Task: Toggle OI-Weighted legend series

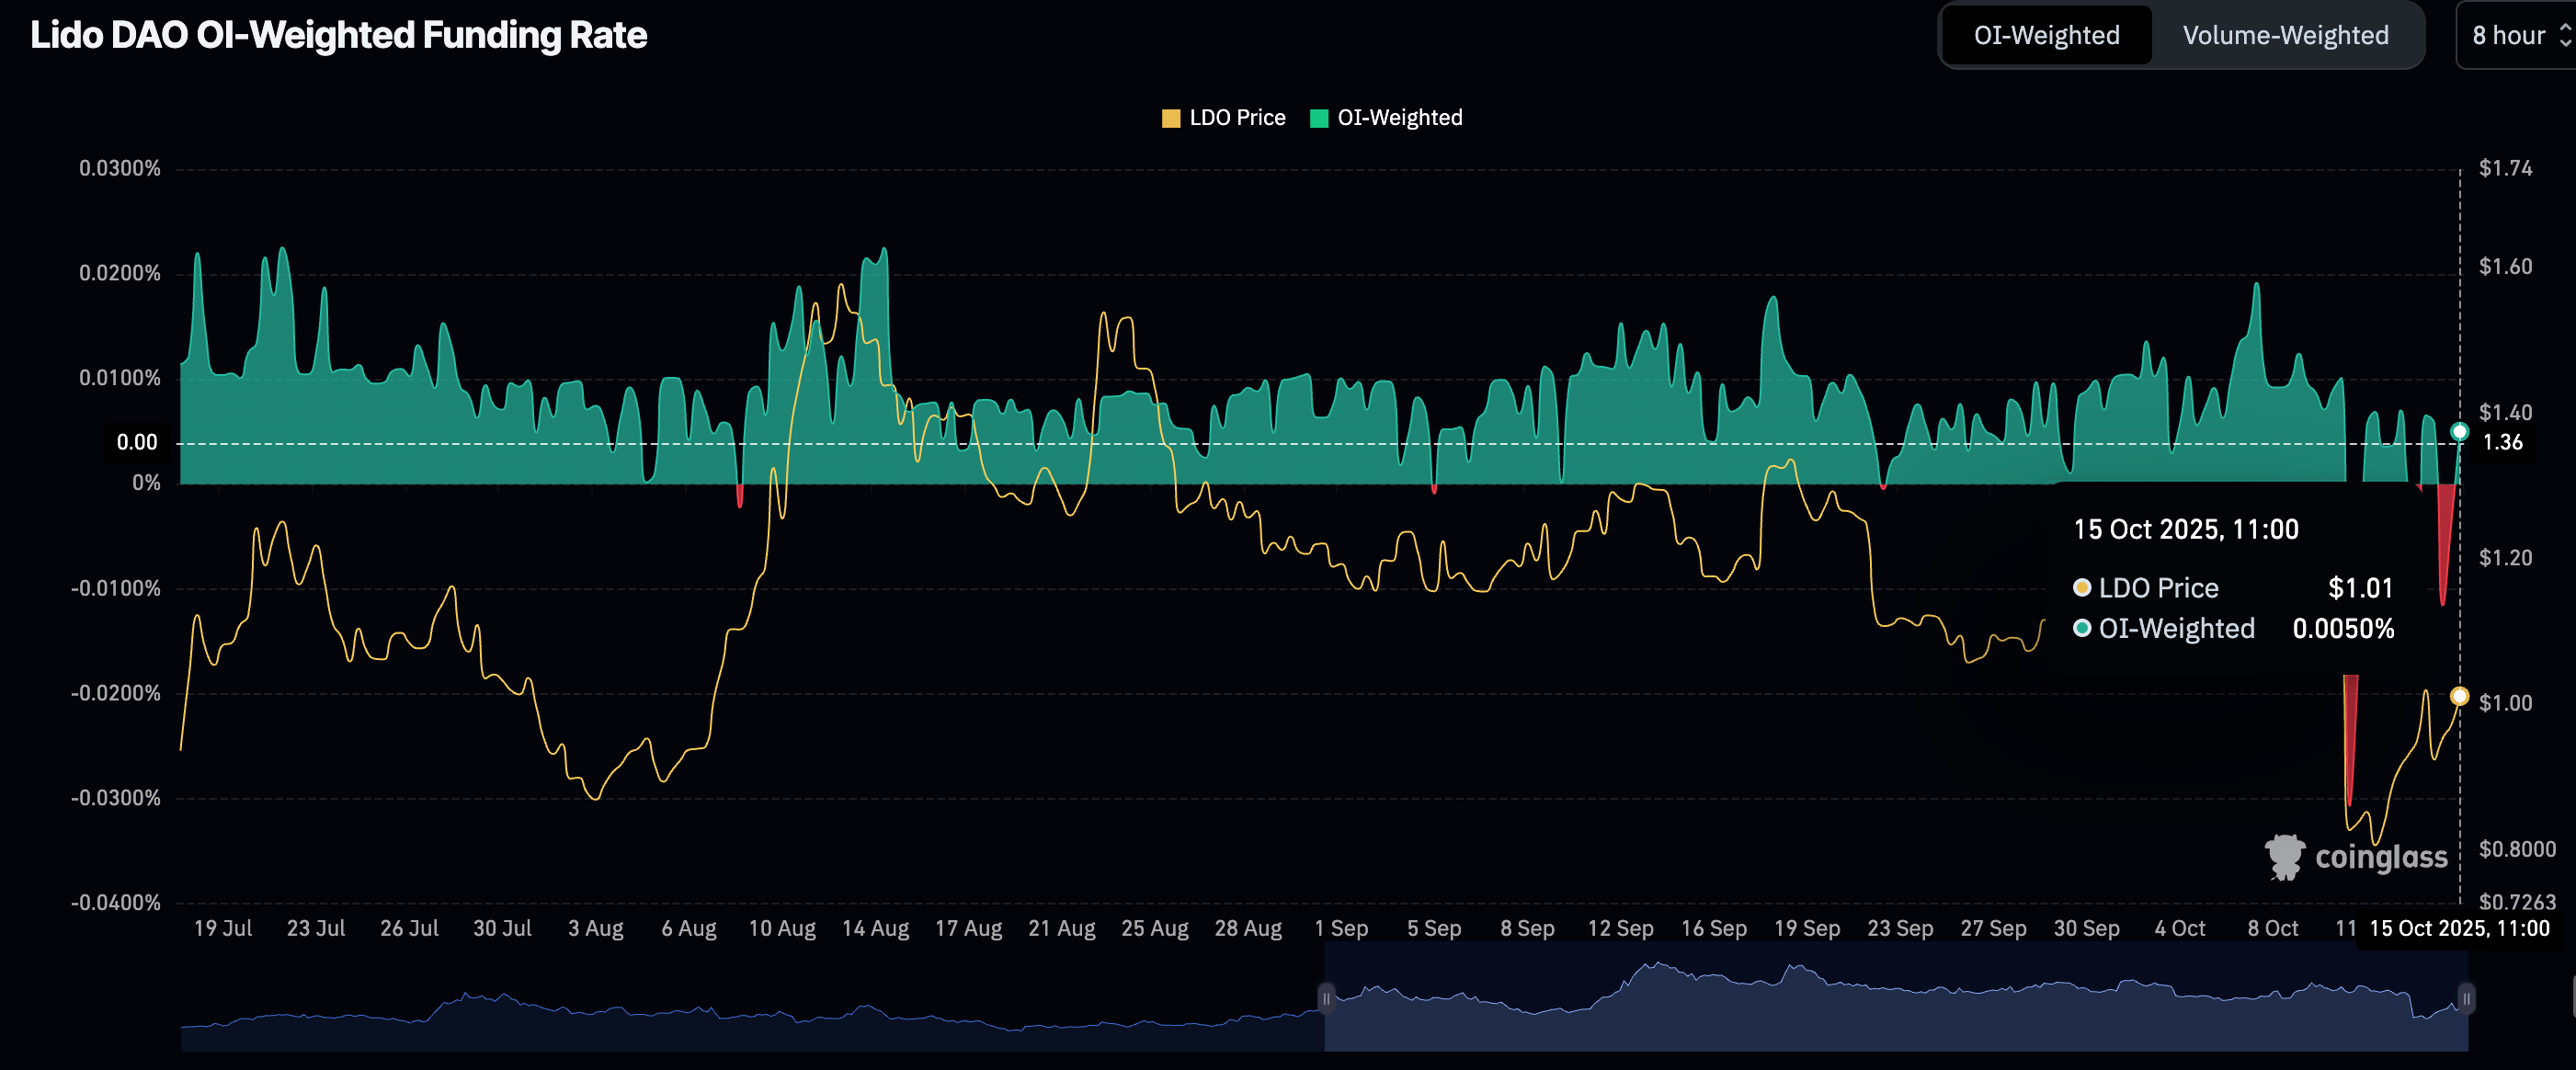Action: (1399, 118)
